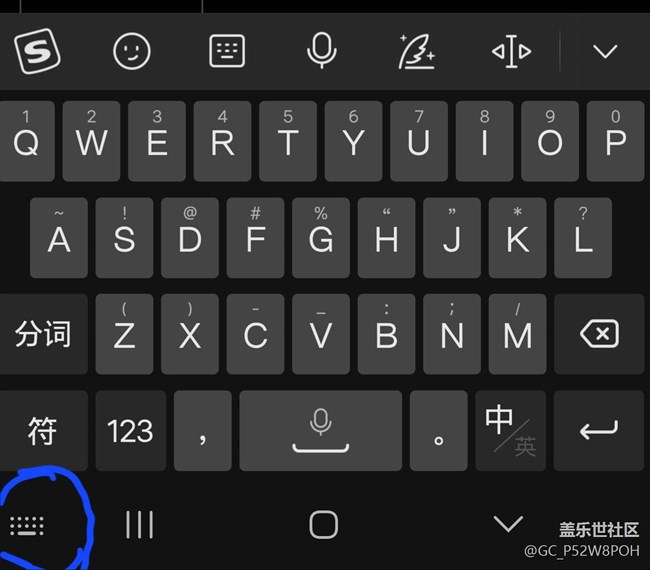Activate the cursor movement tool icon

[x=511, y=51]
